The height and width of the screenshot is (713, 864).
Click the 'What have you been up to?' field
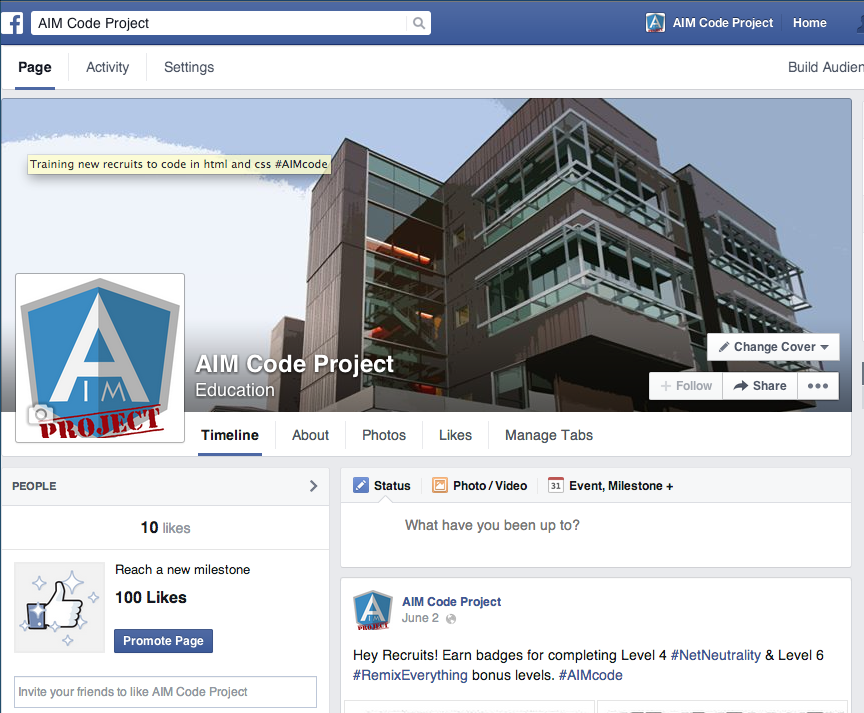pos(596,534)
